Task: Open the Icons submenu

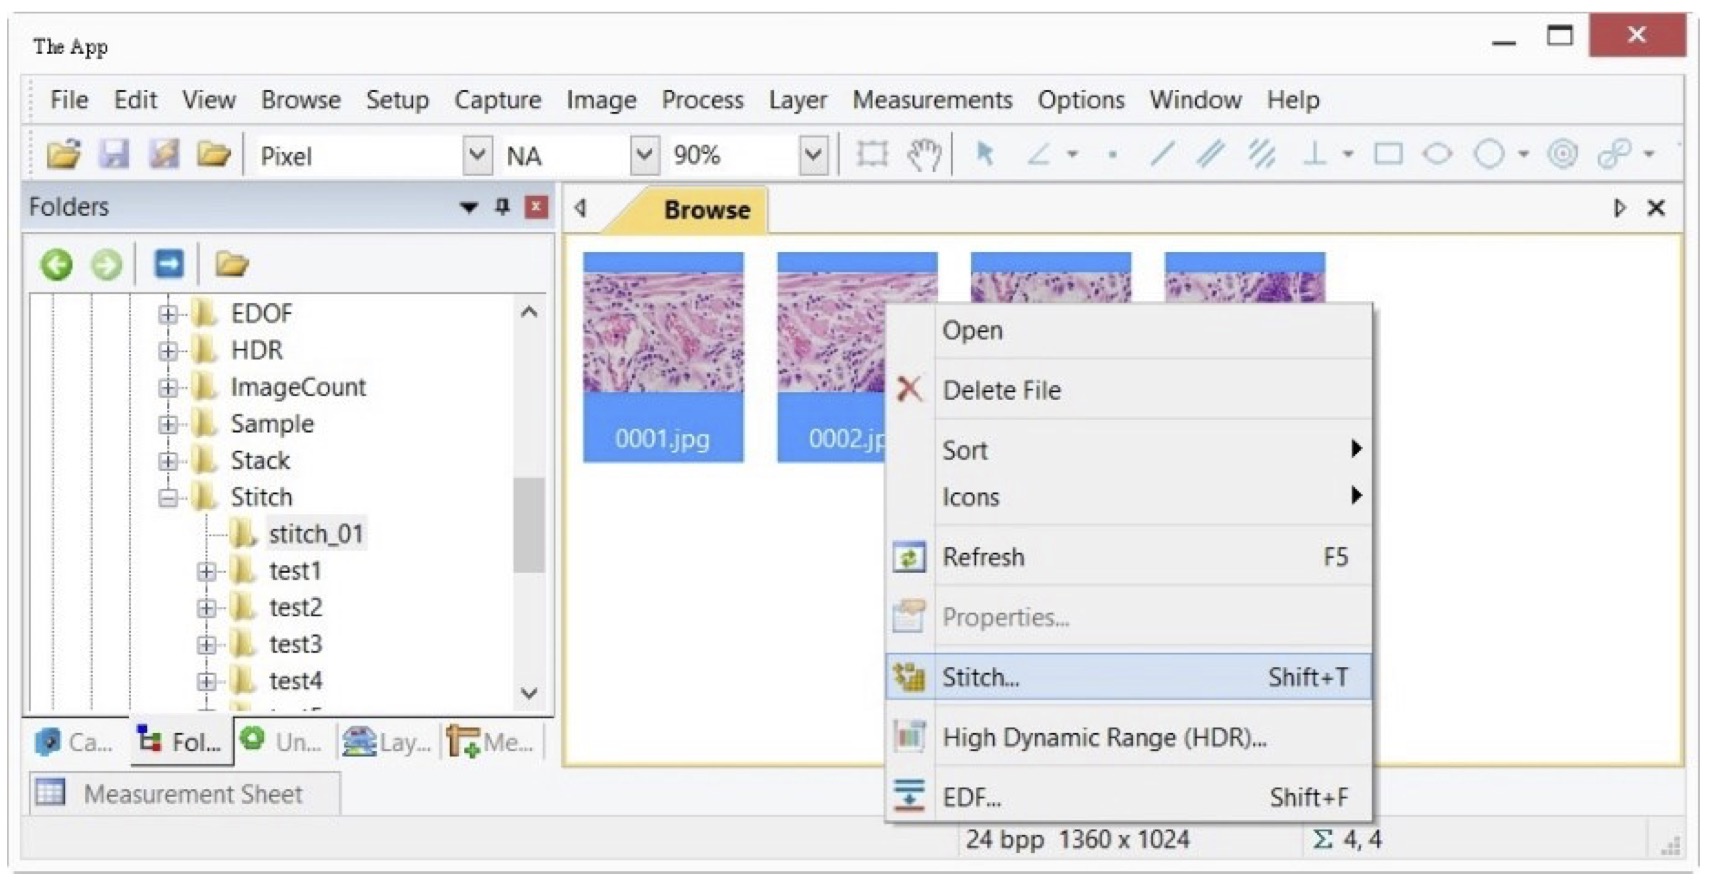Action: click(x=1128, y=497)
